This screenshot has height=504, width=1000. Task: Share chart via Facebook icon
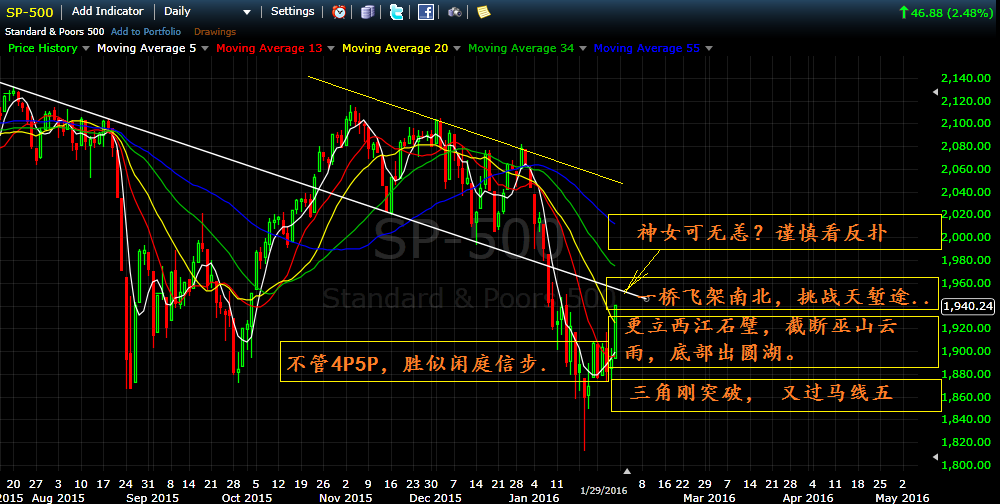point(425,11)
